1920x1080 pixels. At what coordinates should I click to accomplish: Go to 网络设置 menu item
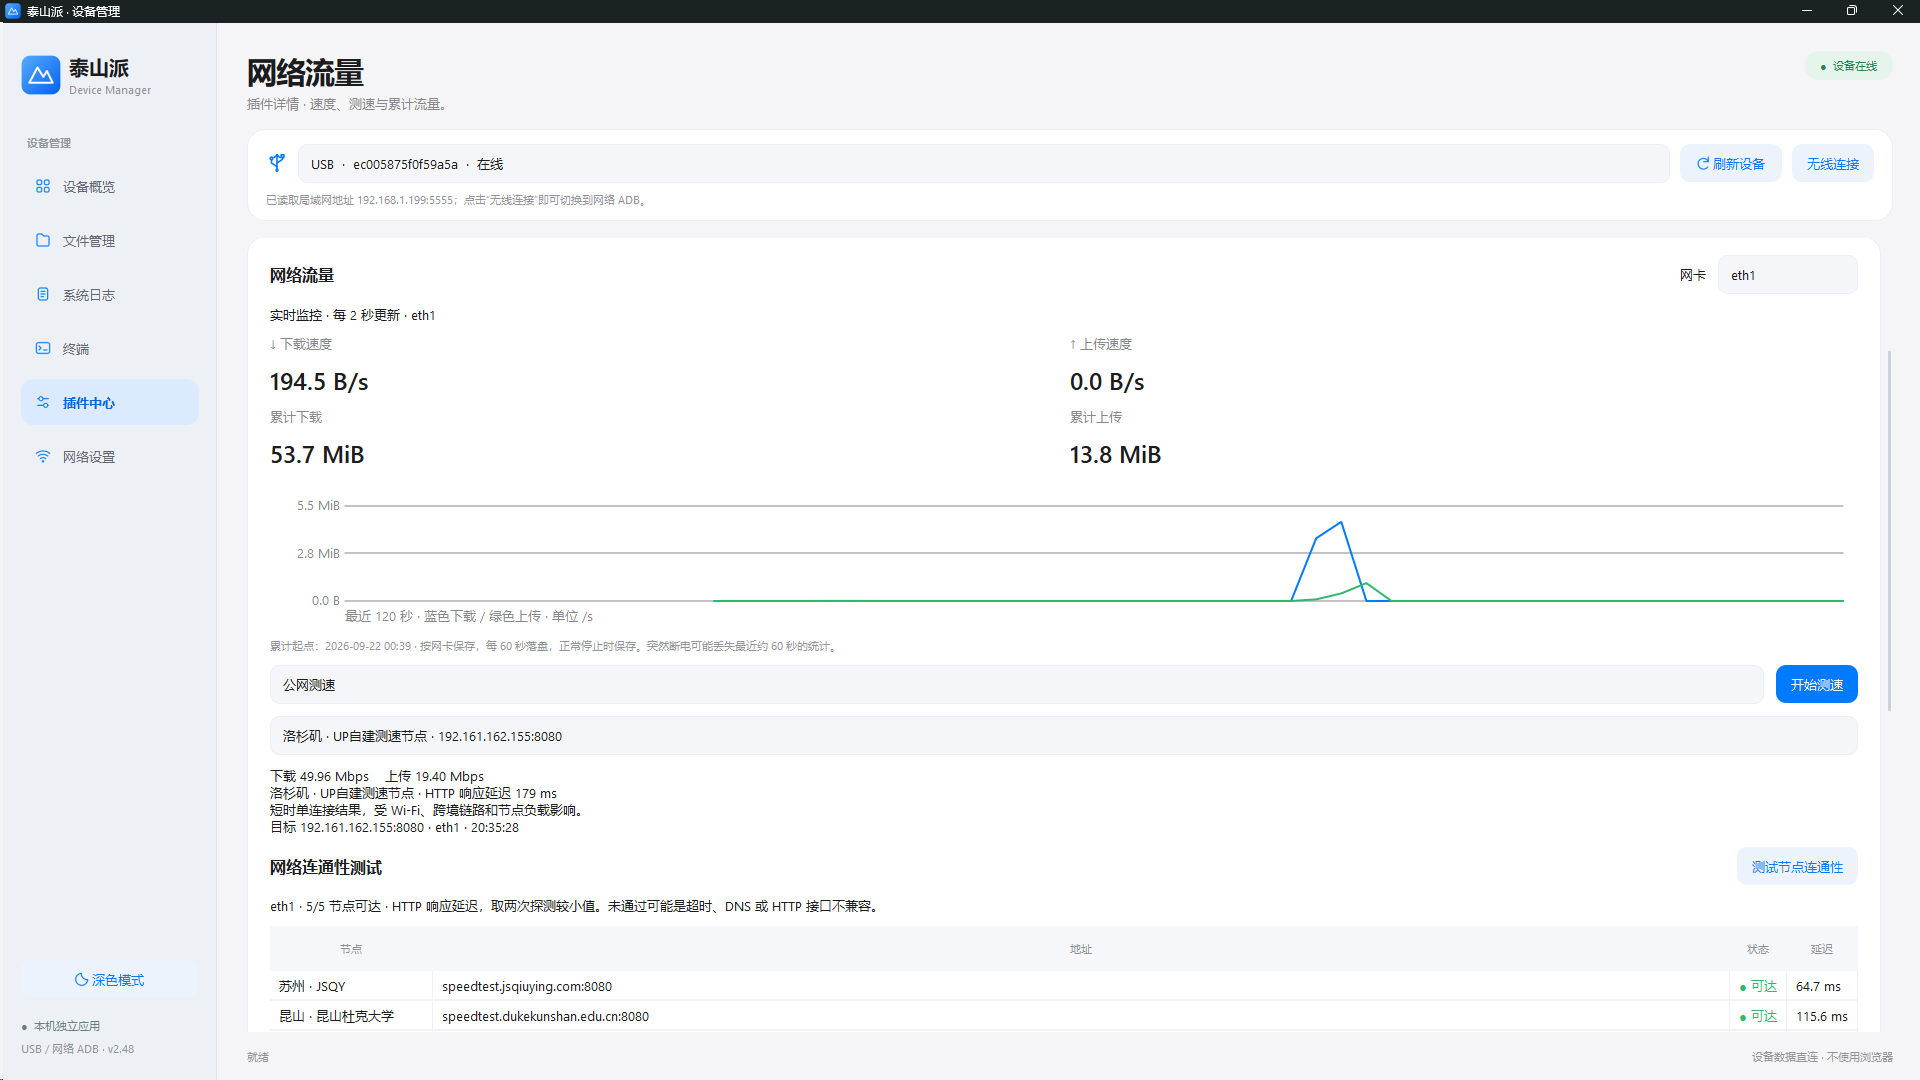(x=110, y=457)
